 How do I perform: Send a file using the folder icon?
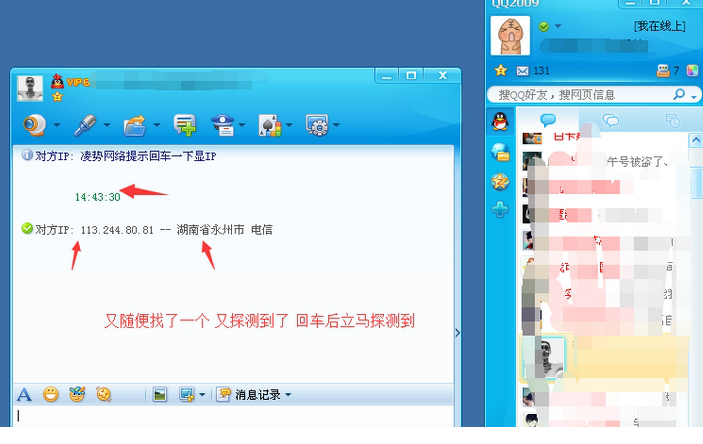click(135, 125)
